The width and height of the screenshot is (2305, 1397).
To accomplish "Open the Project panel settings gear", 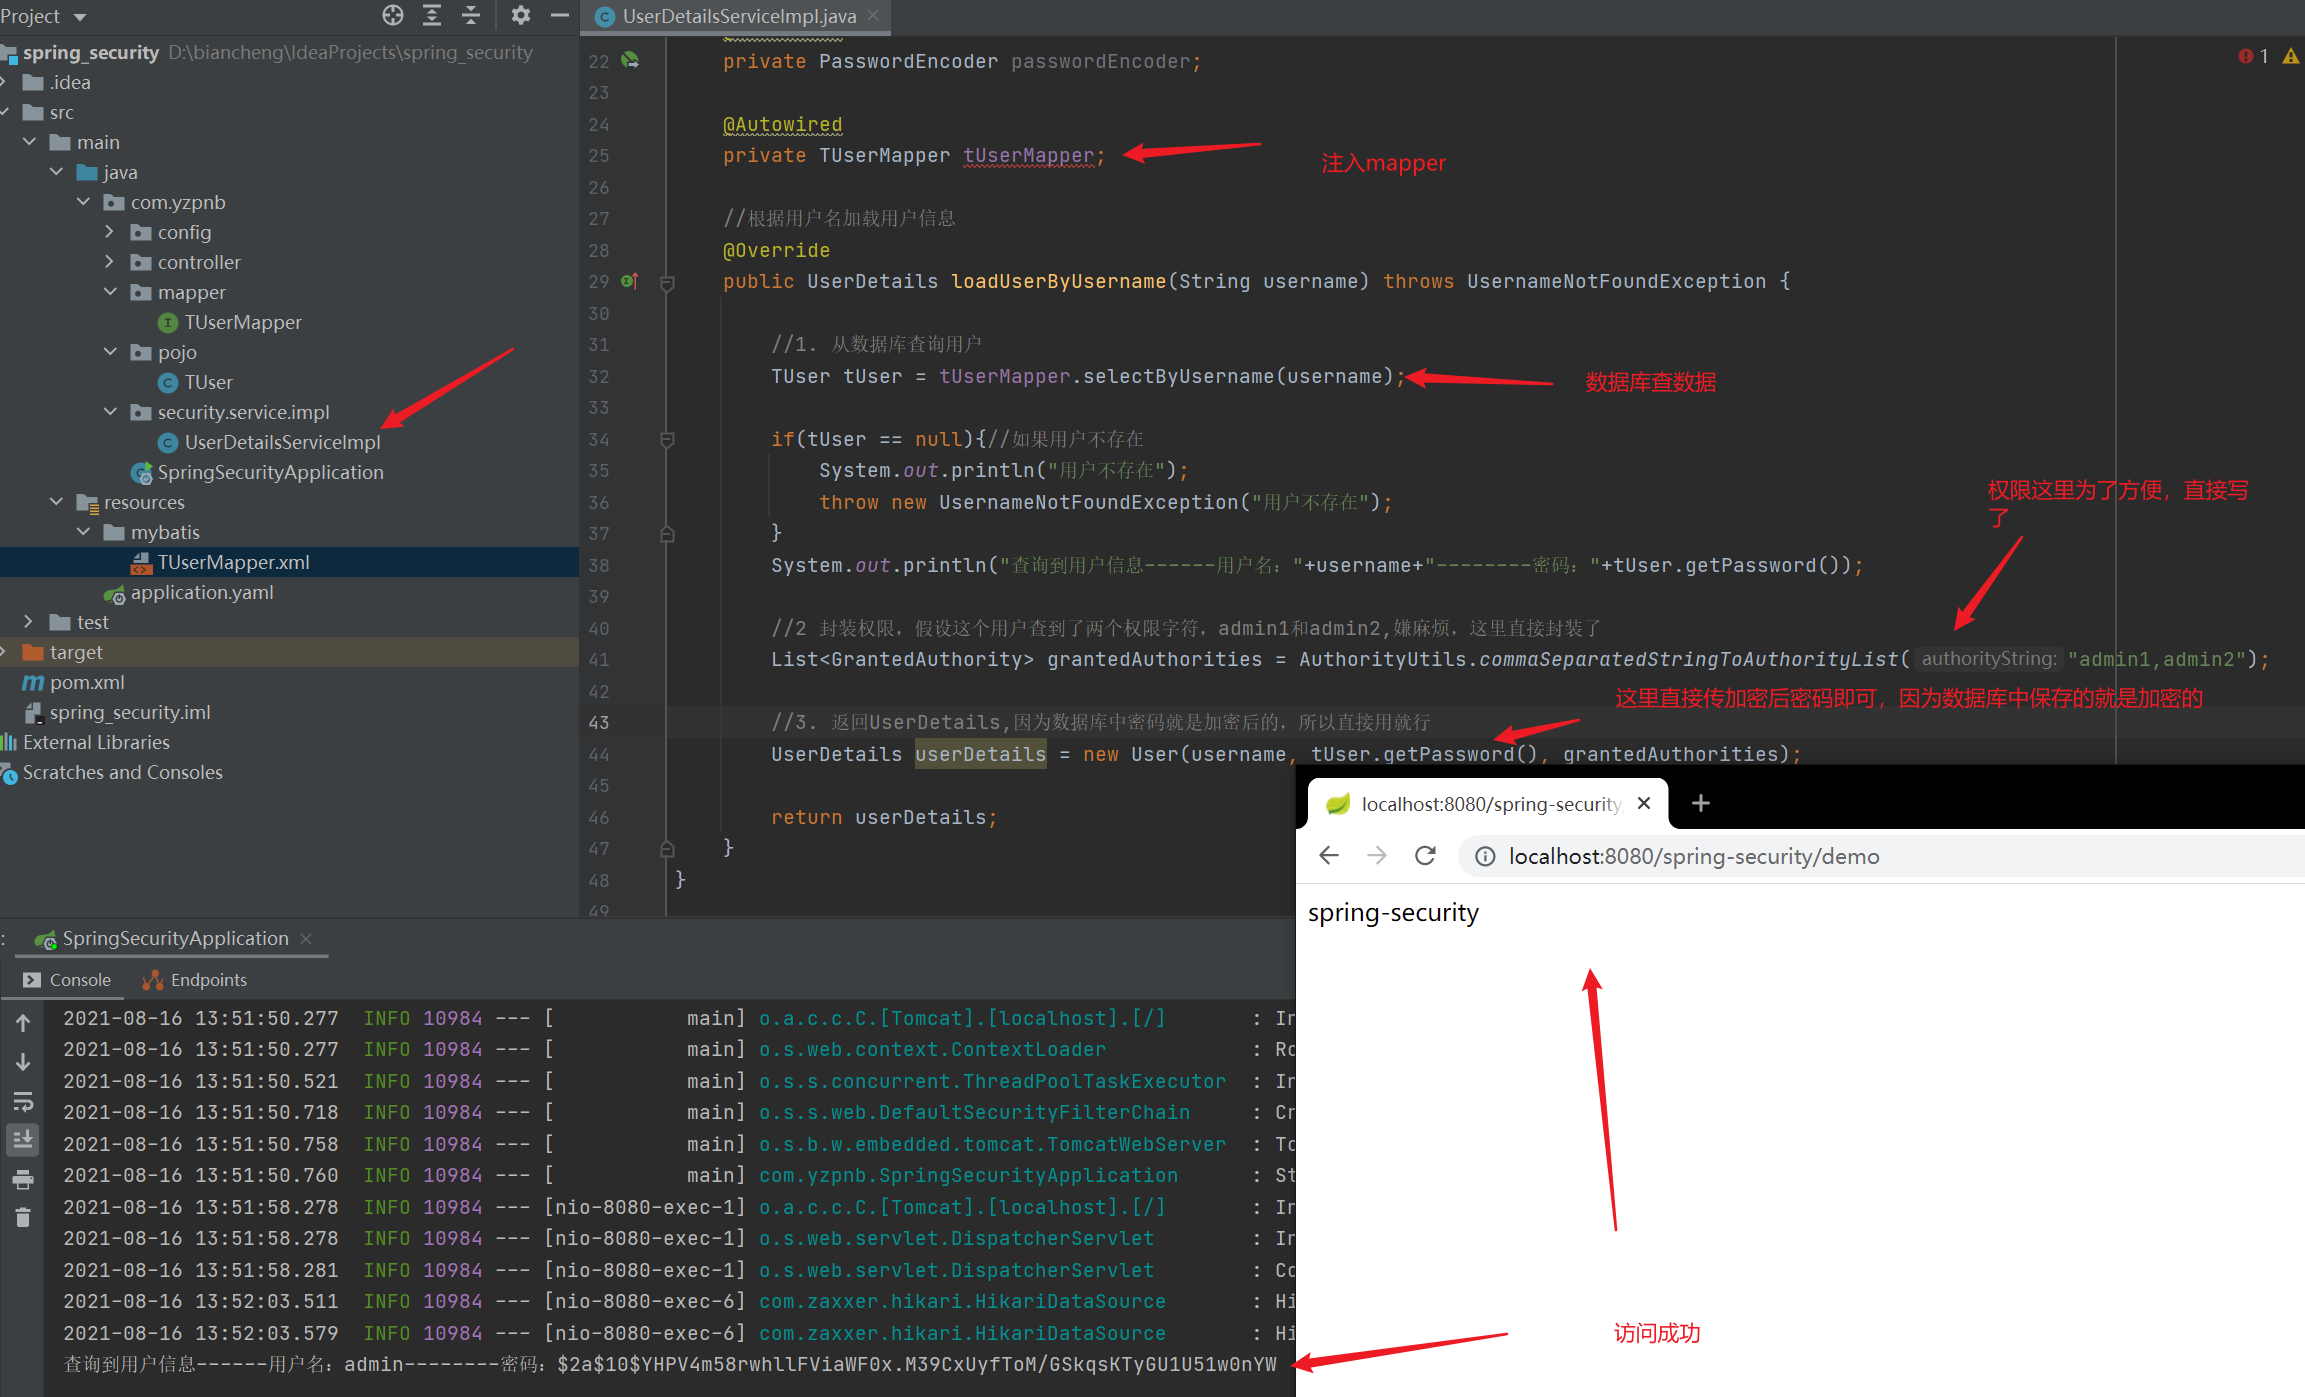I will click(520, 15).
